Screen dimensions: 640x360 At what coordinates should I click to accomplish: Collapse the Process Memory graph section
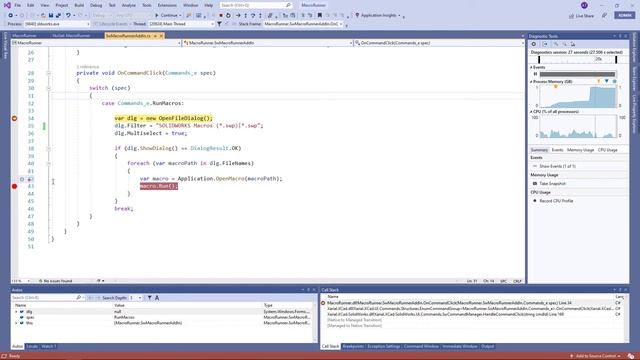point(531,82)
